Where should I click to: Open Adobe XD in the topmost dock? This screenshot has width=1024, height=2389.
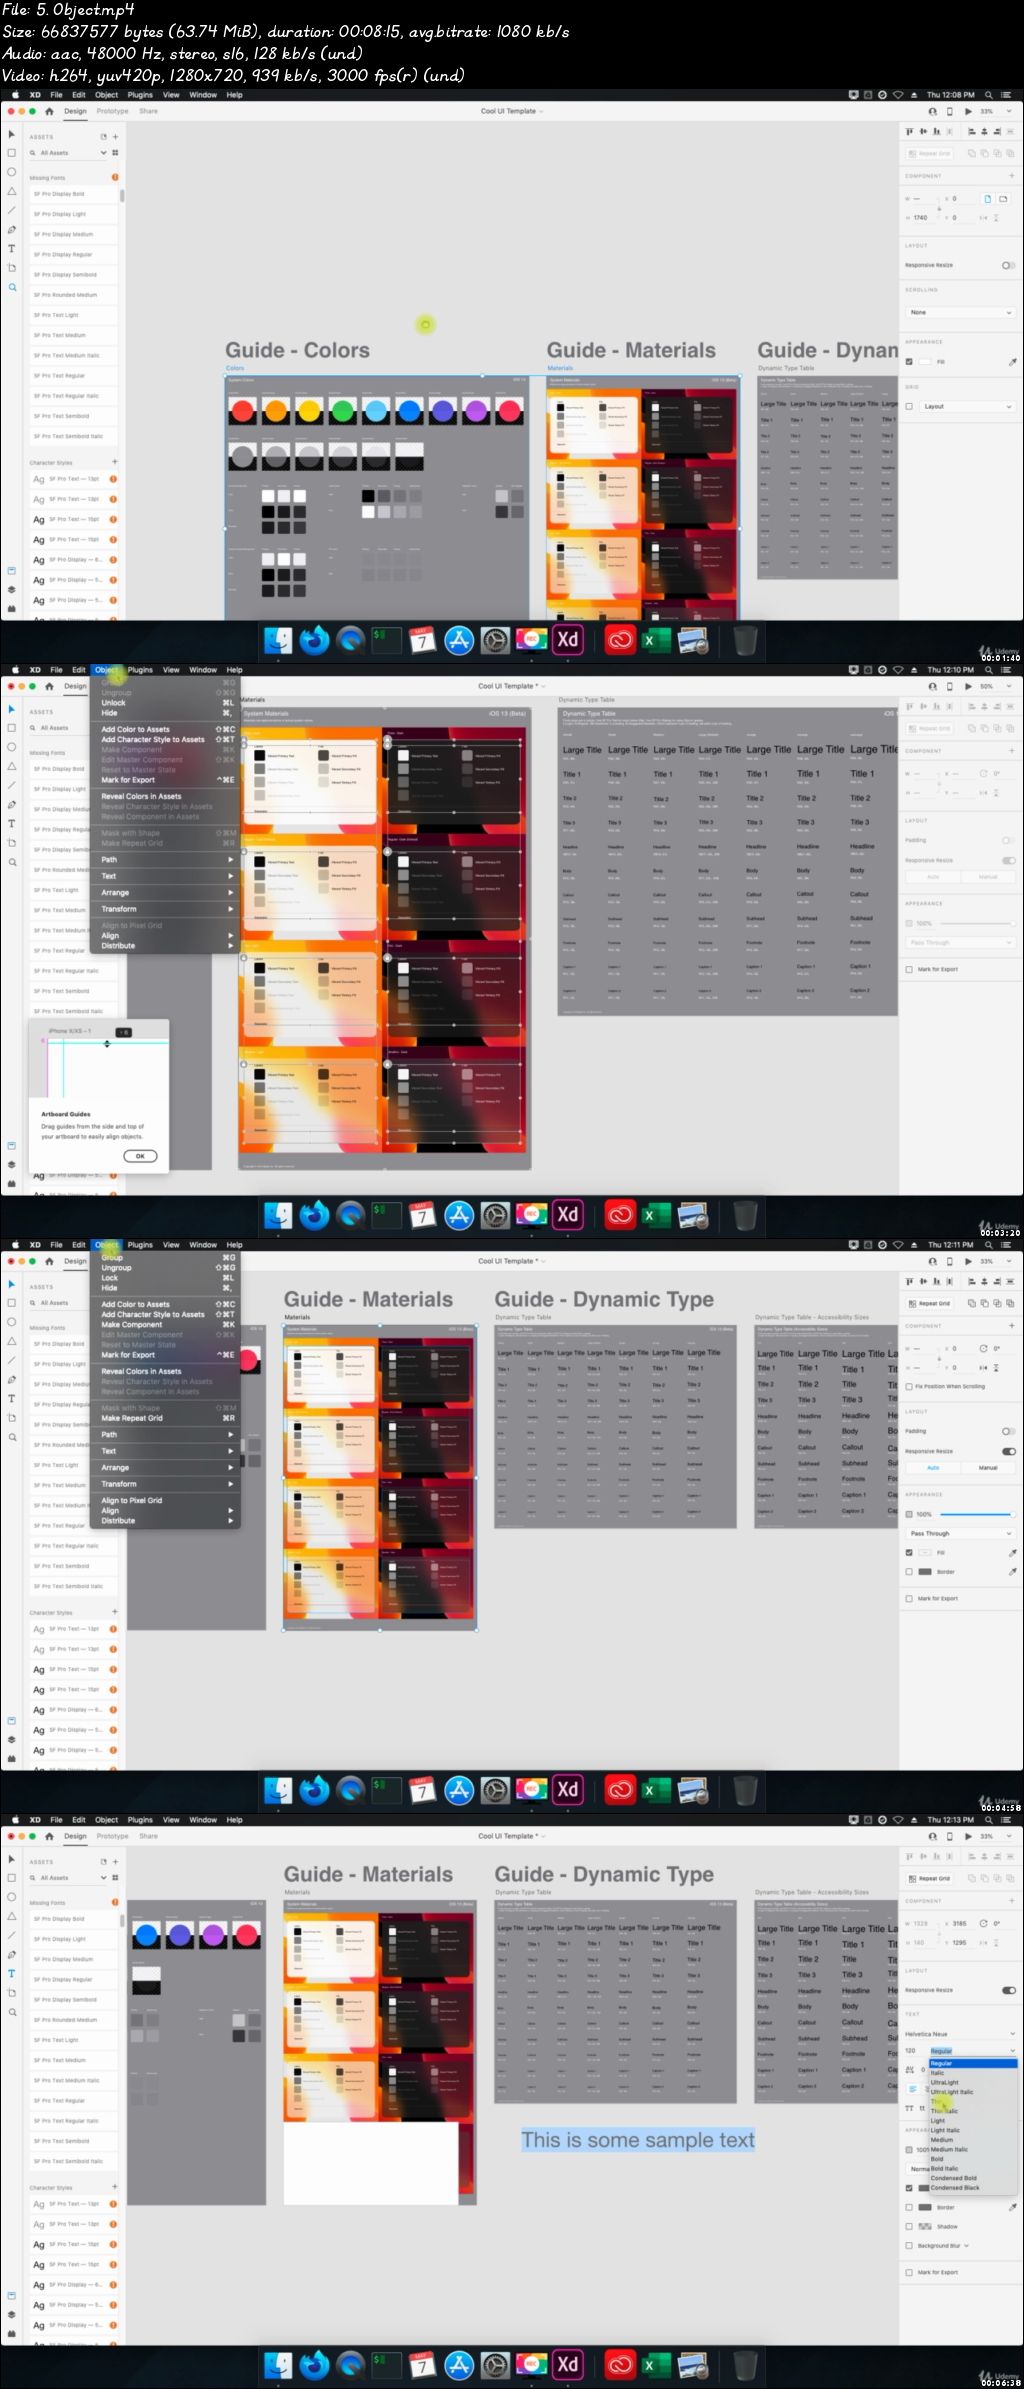tap(568, 639)
